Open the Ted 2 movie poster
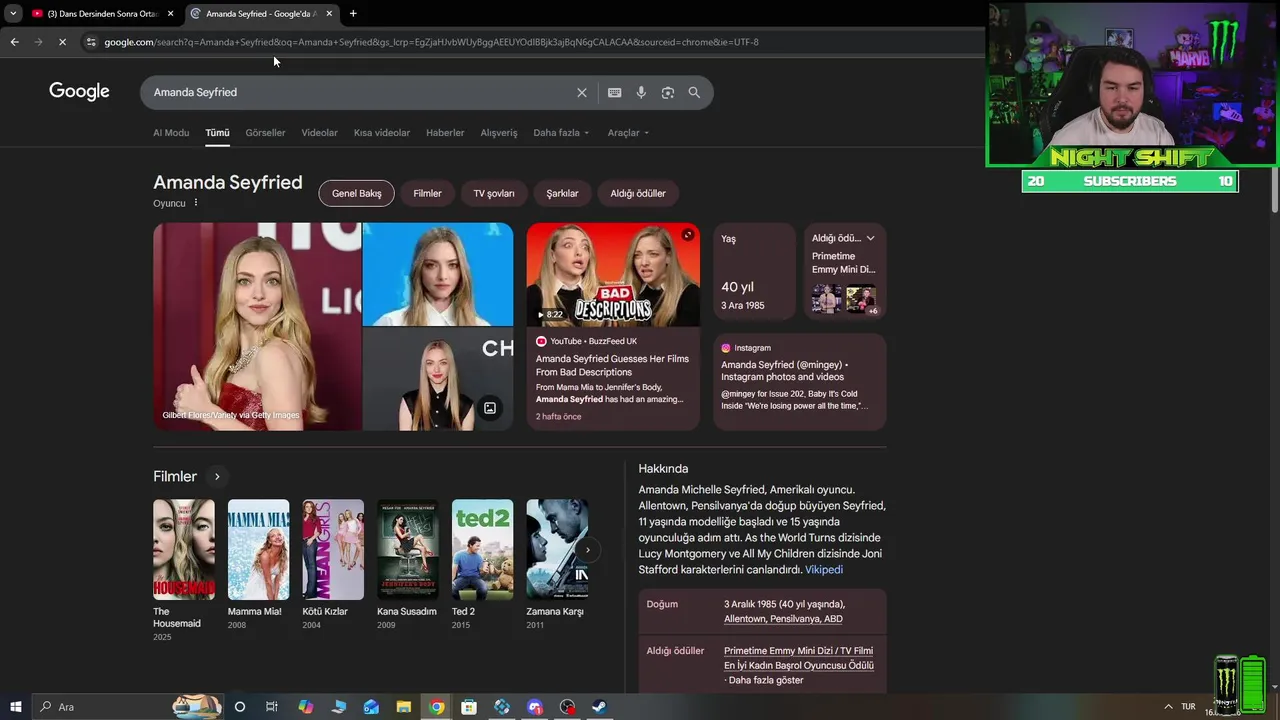 tap(482, 549)
